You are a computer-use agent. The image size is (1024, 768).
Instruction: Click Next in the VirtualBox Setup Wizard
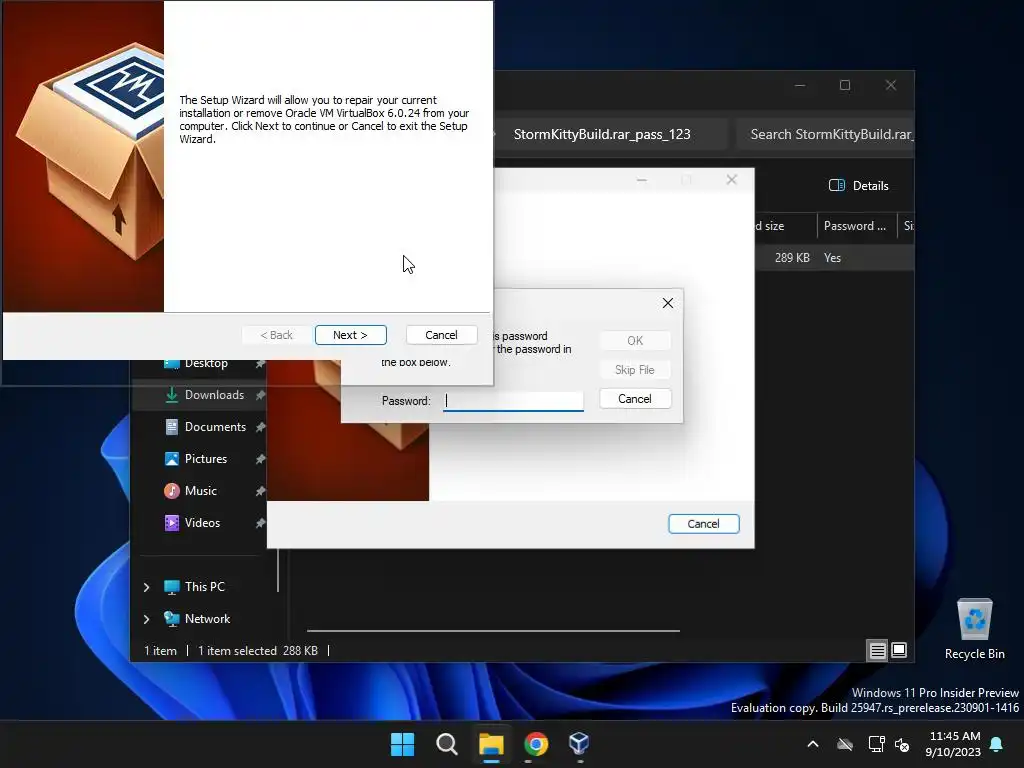pos(351,335)
